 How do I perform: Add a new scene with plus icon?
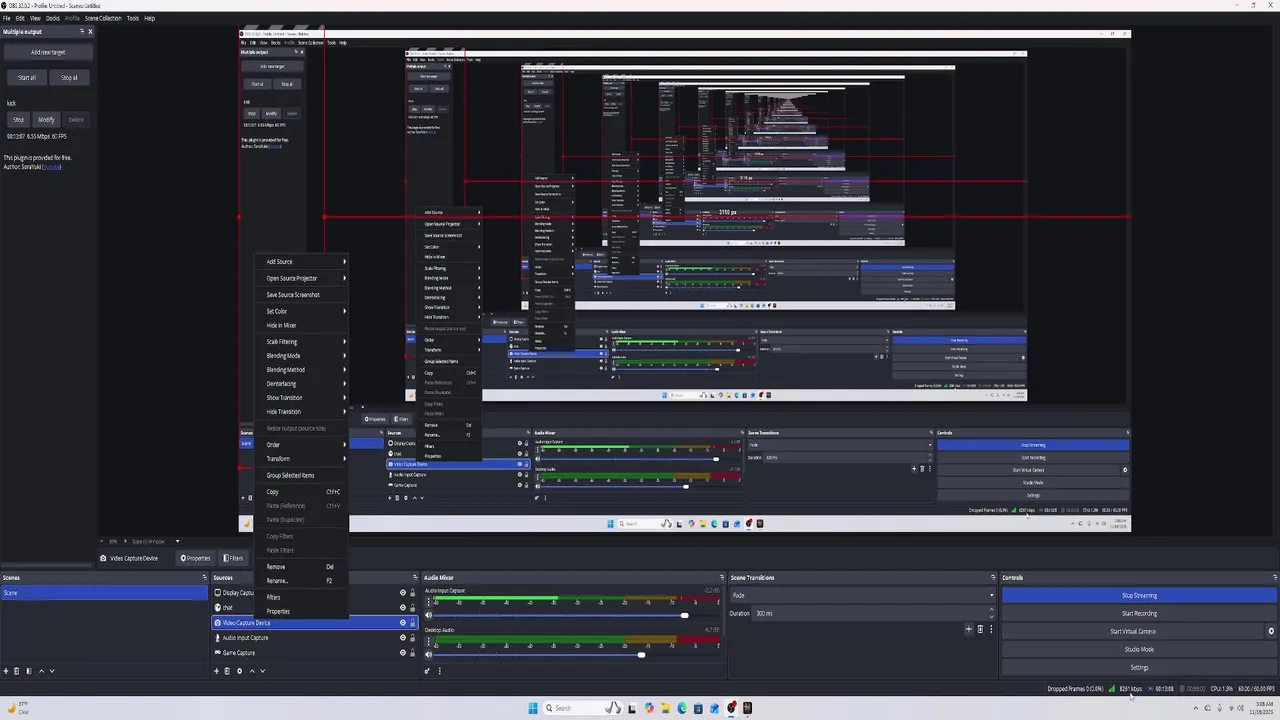[x=6, y=671]
